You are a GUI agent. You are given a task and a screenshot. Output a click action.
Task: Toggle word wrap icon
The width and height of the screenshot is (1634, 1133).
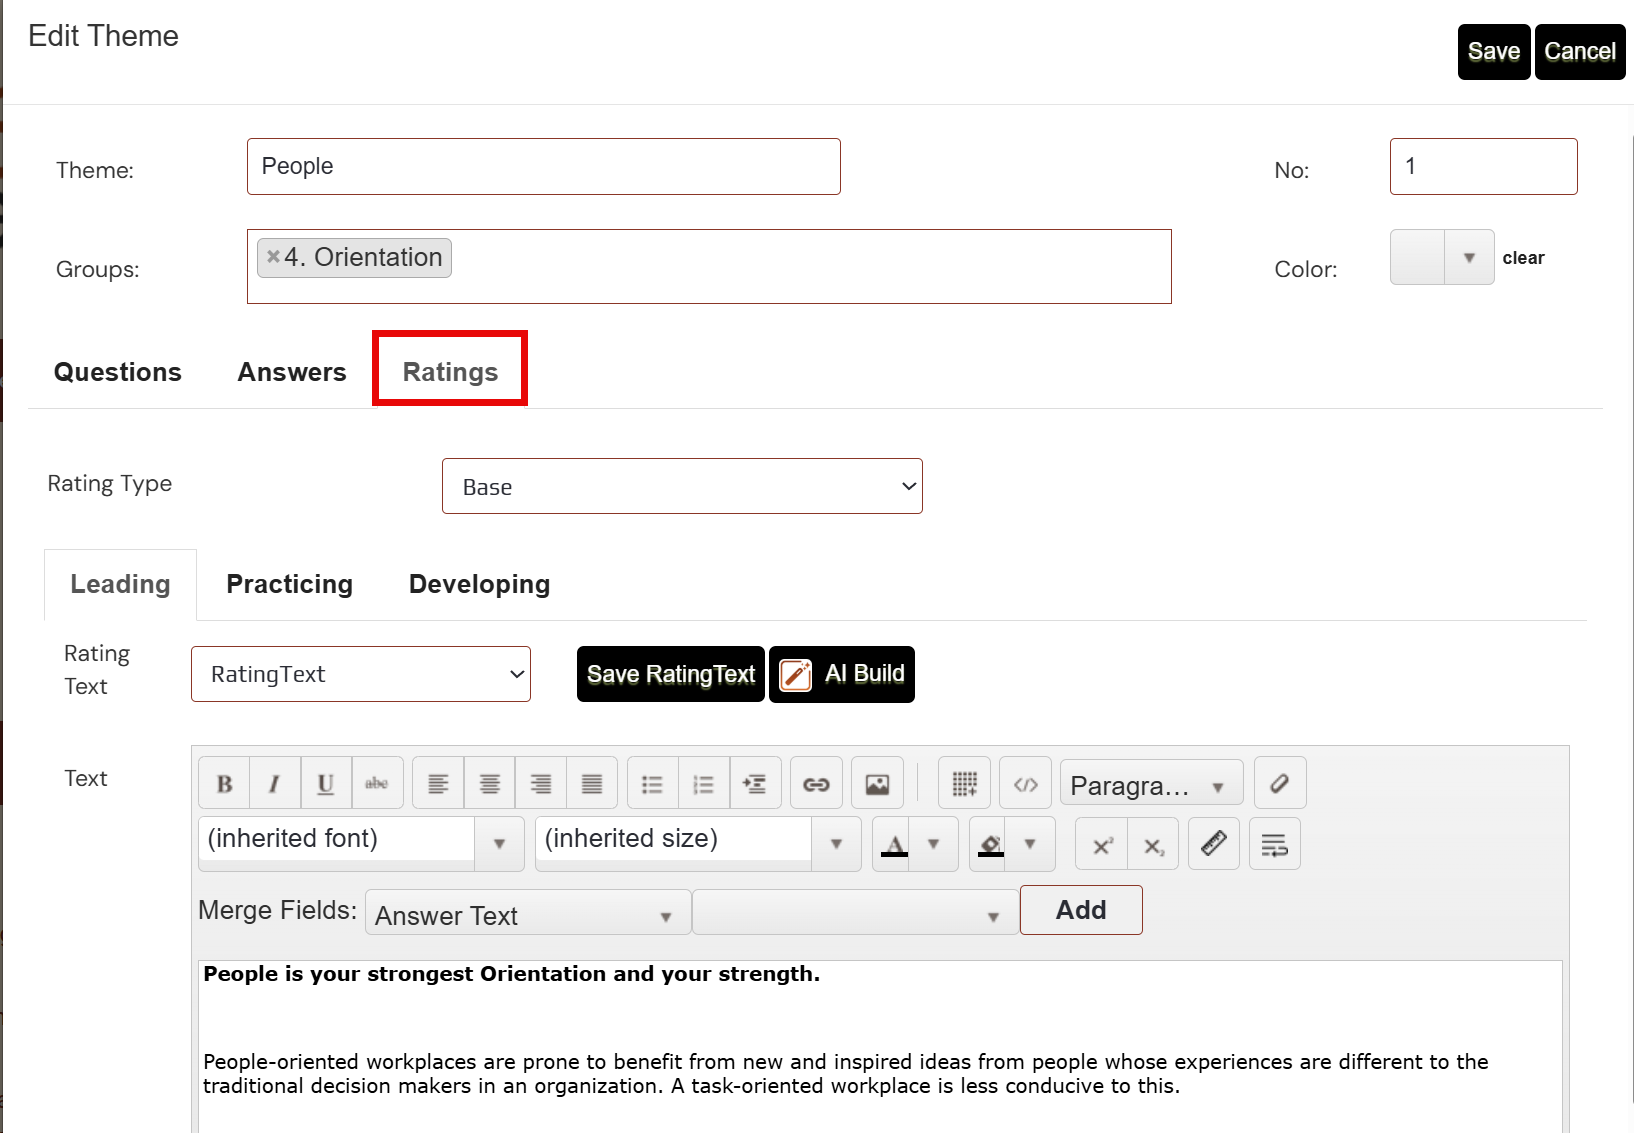[1275, 844]
